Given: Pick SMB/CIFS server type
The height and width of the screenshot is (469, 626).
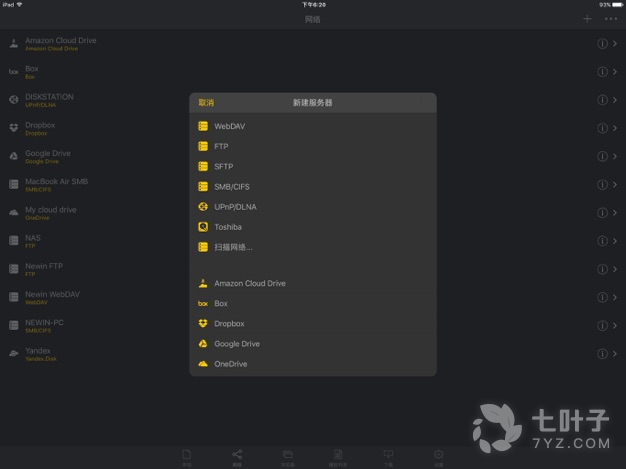Looking at the screenshot, I should coord(313,187).
